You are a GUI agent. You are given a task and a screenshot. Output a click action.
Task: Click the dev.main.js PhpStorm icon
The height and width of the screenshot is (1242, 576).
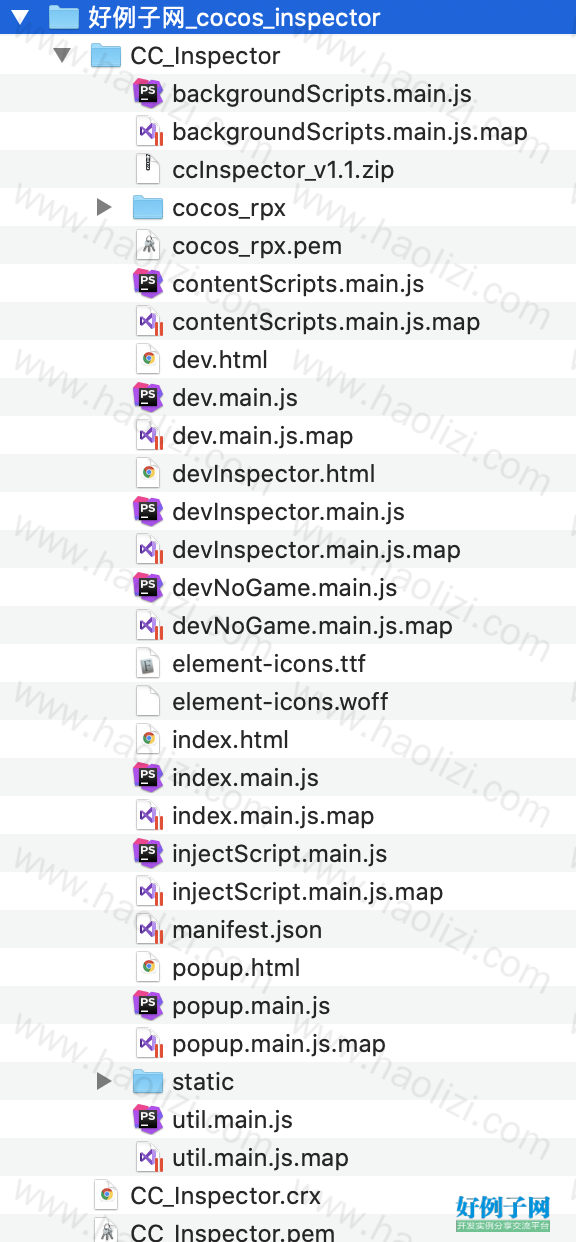tap(148, 397)
